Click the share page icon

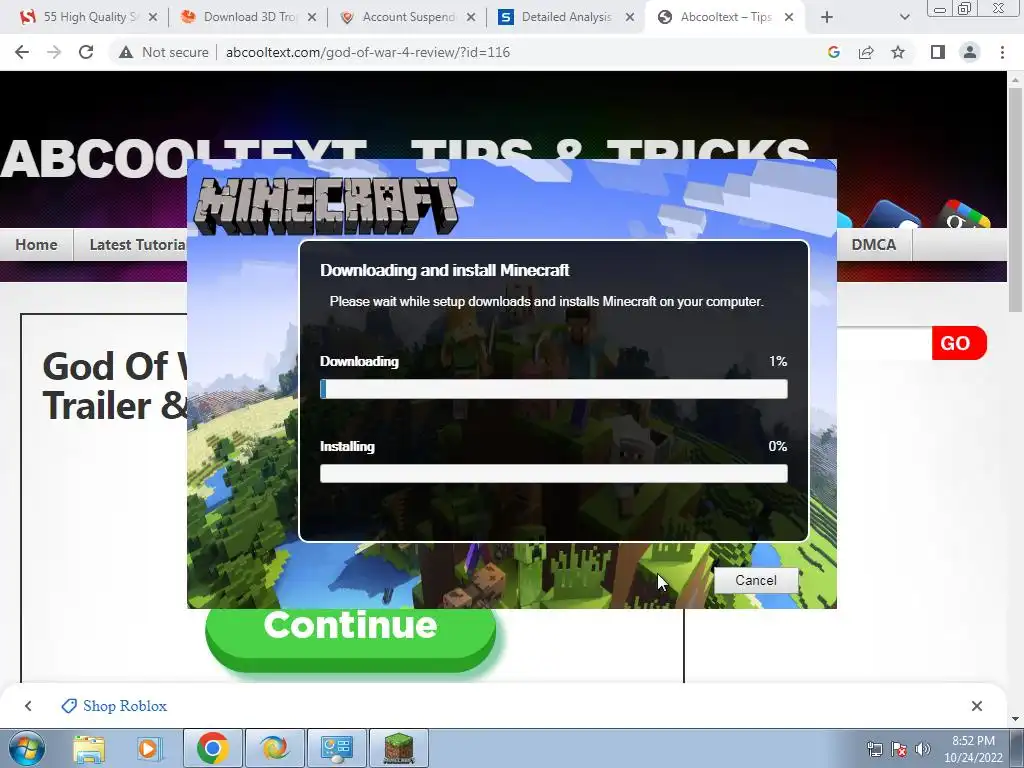pyautogui.click(x=866, y=52)
